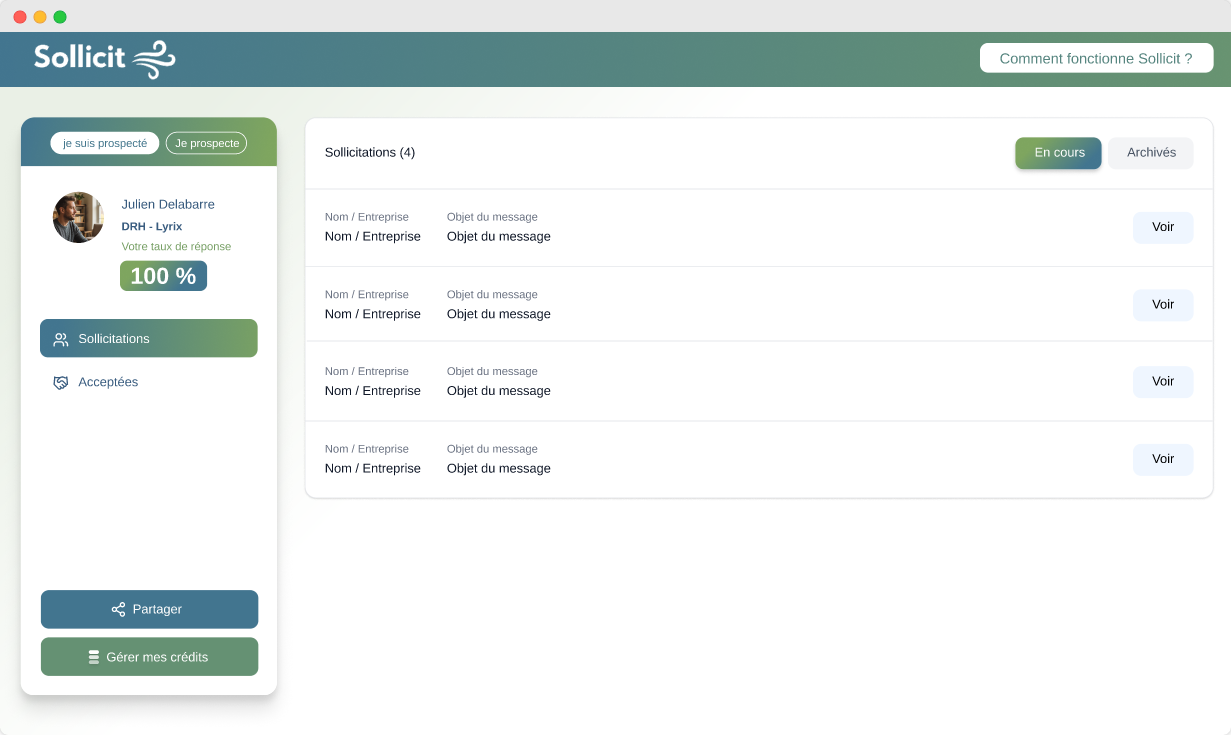This screenshot has width=1231, height=735.
Task: Switch to "Je prospecte" mode
Action: click(x=207, y=143)
